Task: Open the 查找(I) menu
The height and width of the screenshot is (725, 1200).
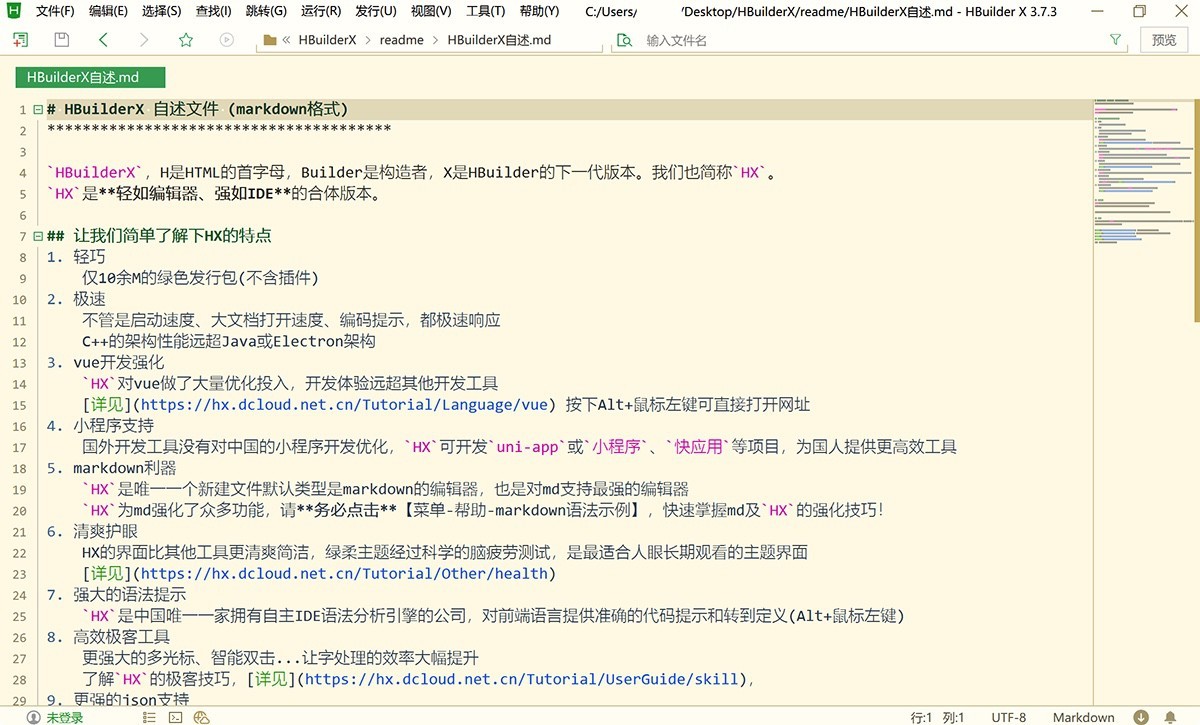Action: click(213, 12)
